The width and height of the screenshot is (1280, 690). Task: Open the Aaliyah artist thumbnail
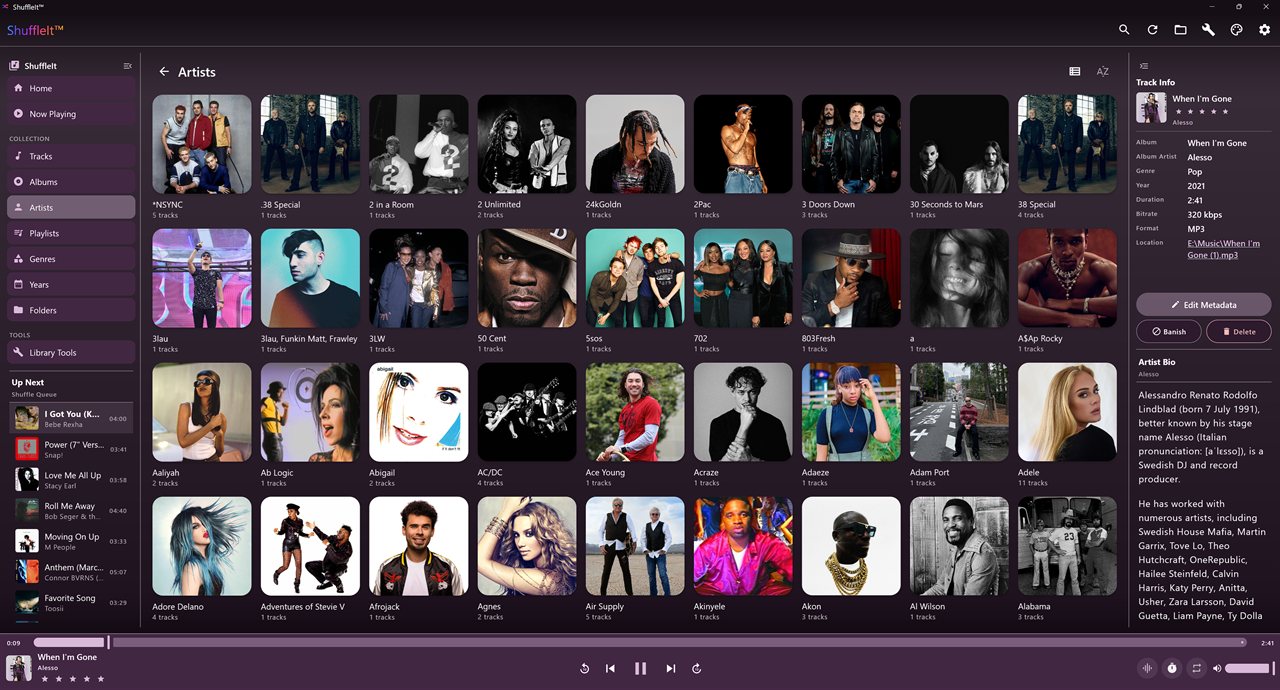(x=202, y=412)
